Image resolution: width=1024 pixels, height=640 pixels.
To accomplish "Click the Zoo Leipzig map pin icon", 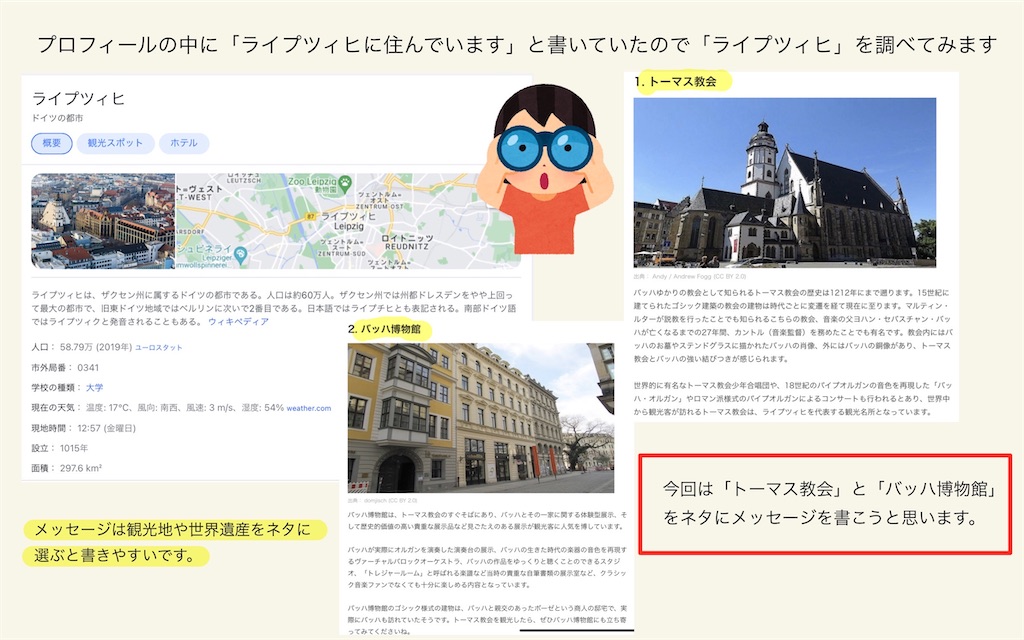I will point(344,182).
